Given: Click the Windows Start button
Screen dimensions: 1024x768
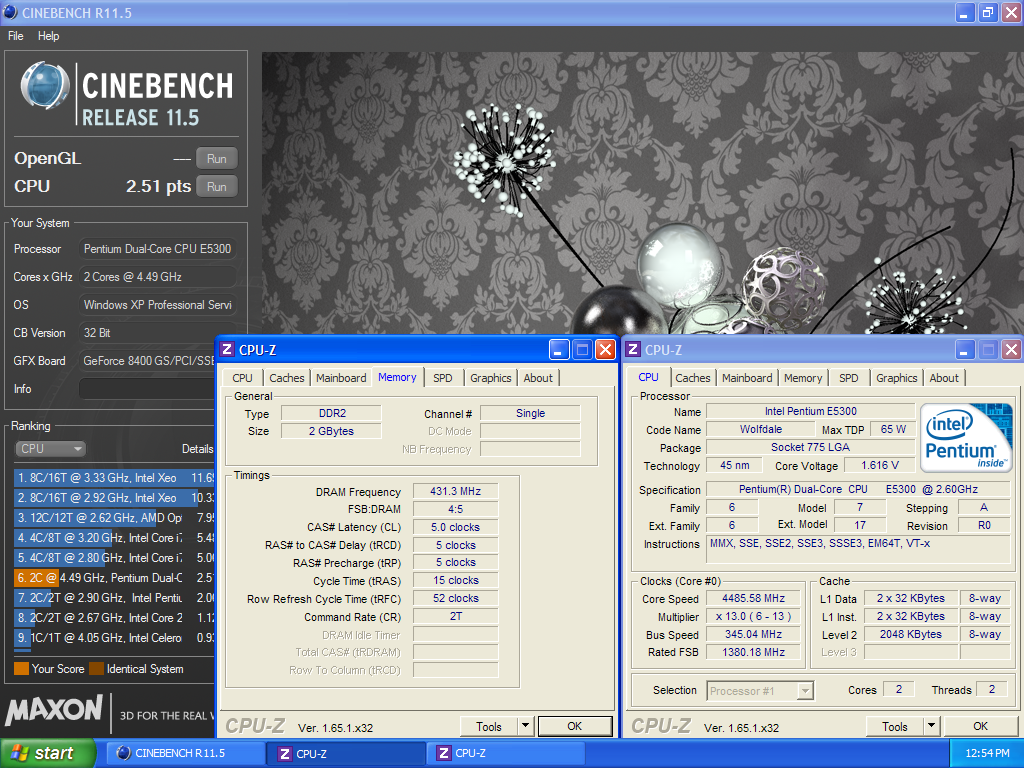Looking at the screenshot, I should pos(47,754).
